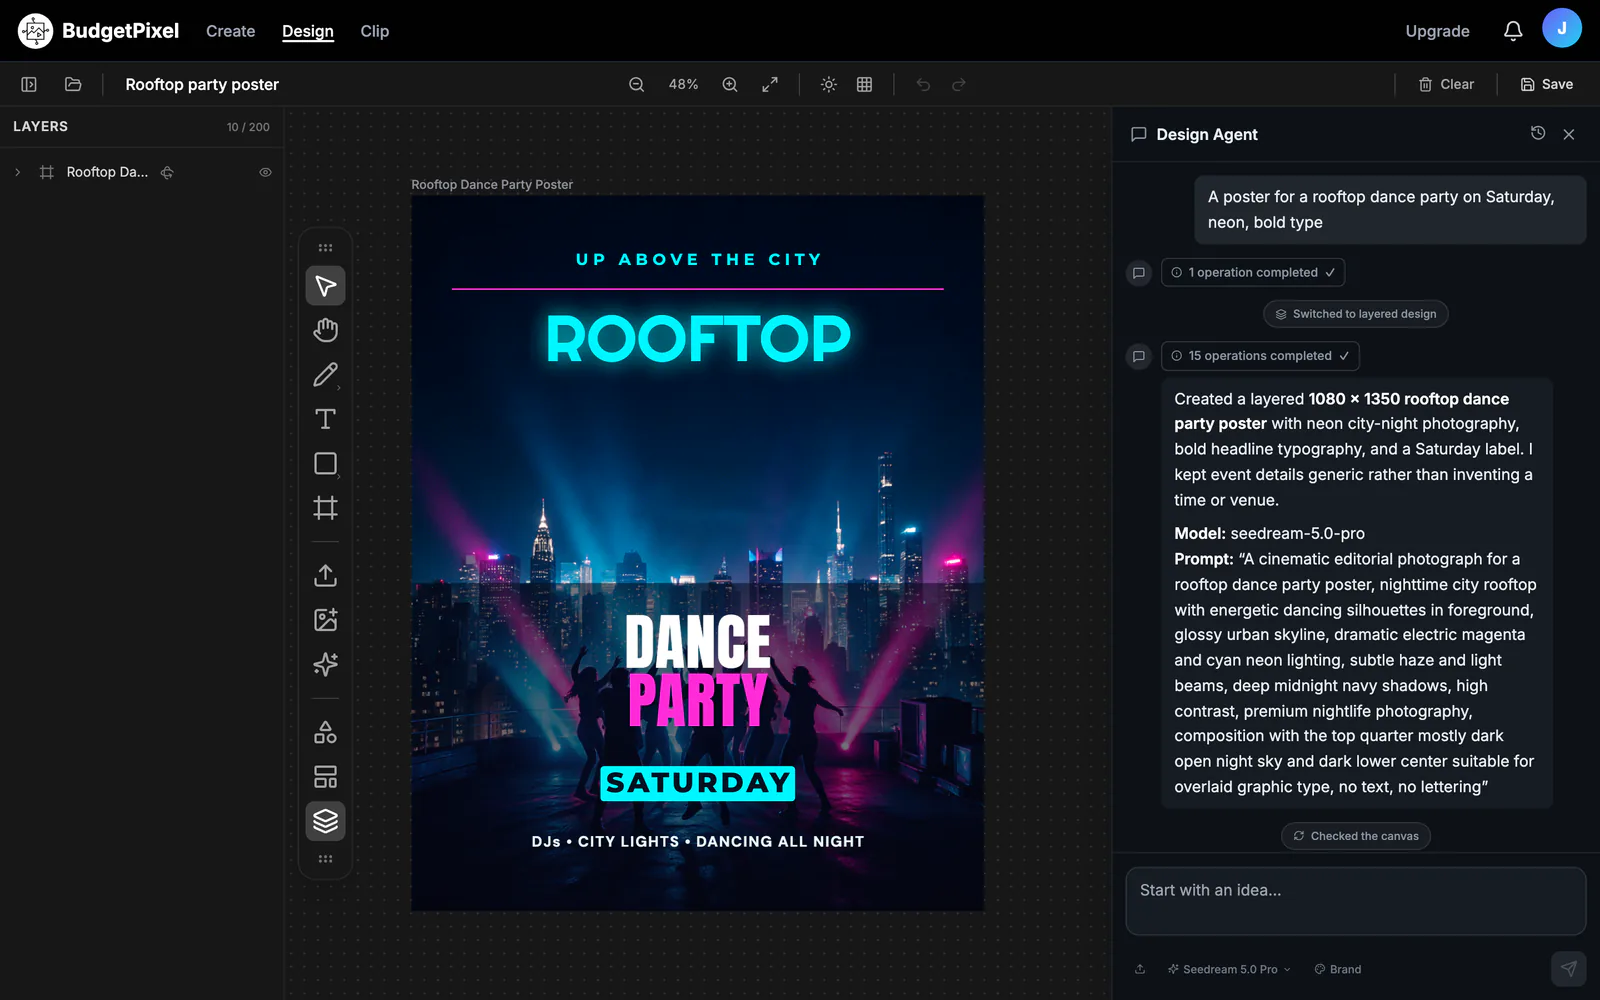The width and height of the screenshot is (1600, 1000).
Task: Open the Seedream 5.0 Pro model dropdown
Action: [x=1229, y=969]
